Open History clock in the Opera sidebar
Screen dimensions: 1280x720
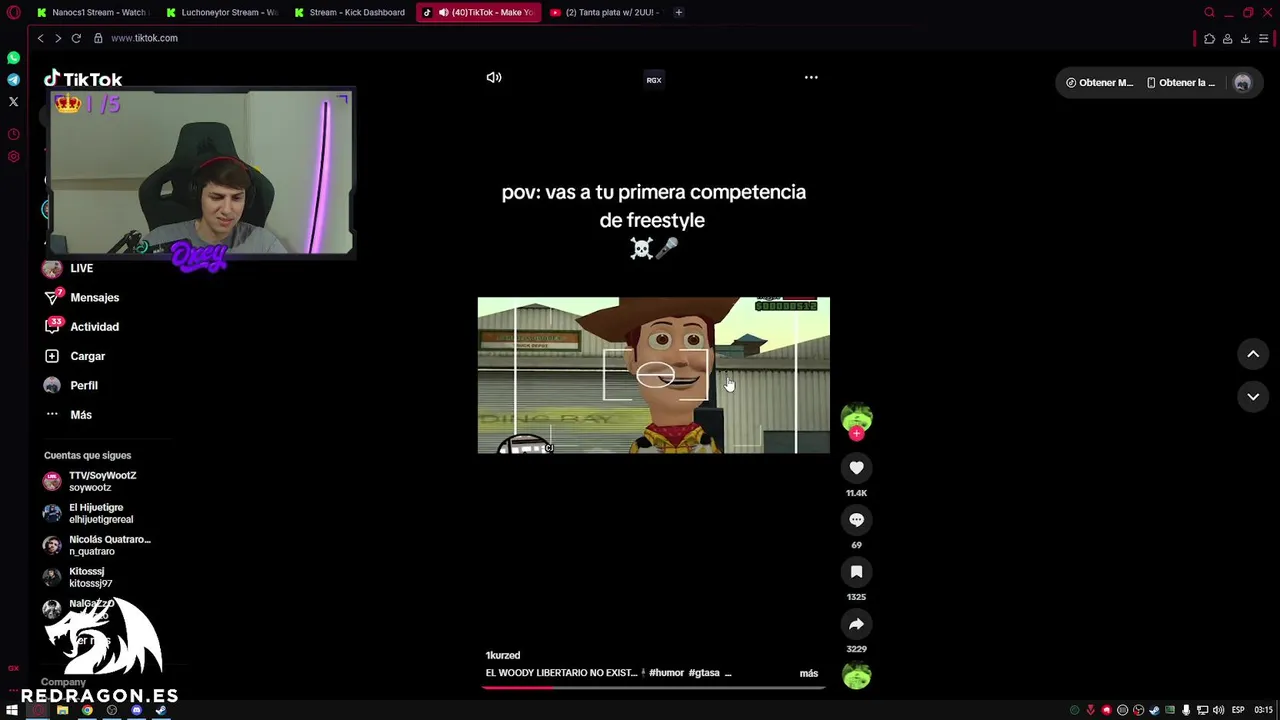13,134
